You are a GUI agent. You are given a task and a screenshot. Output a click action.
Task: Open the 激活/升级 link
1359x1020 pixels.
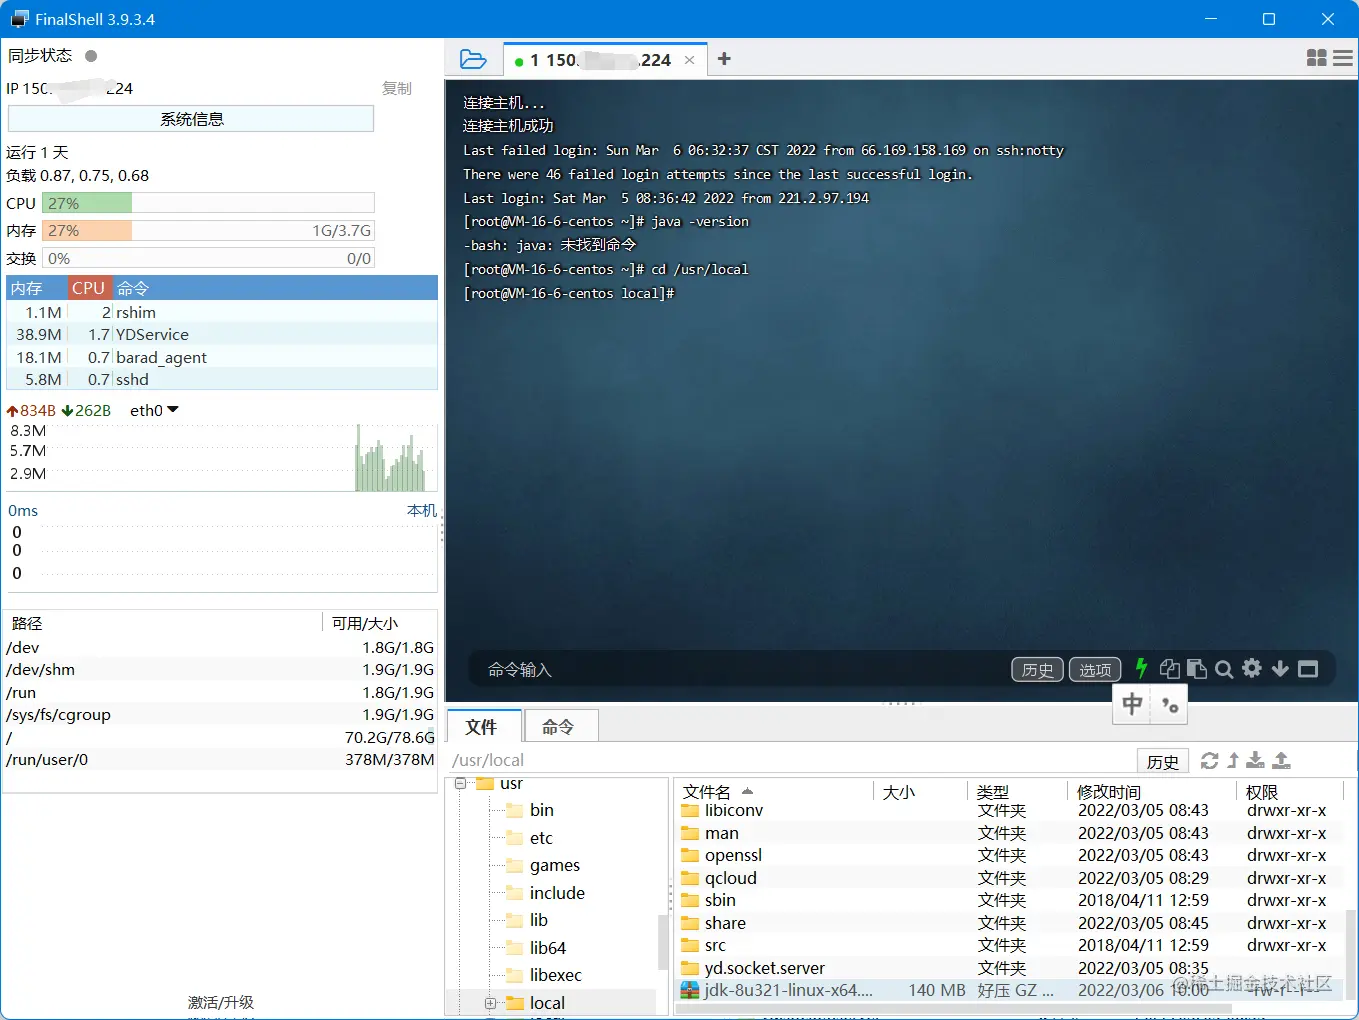(221, 1002)
